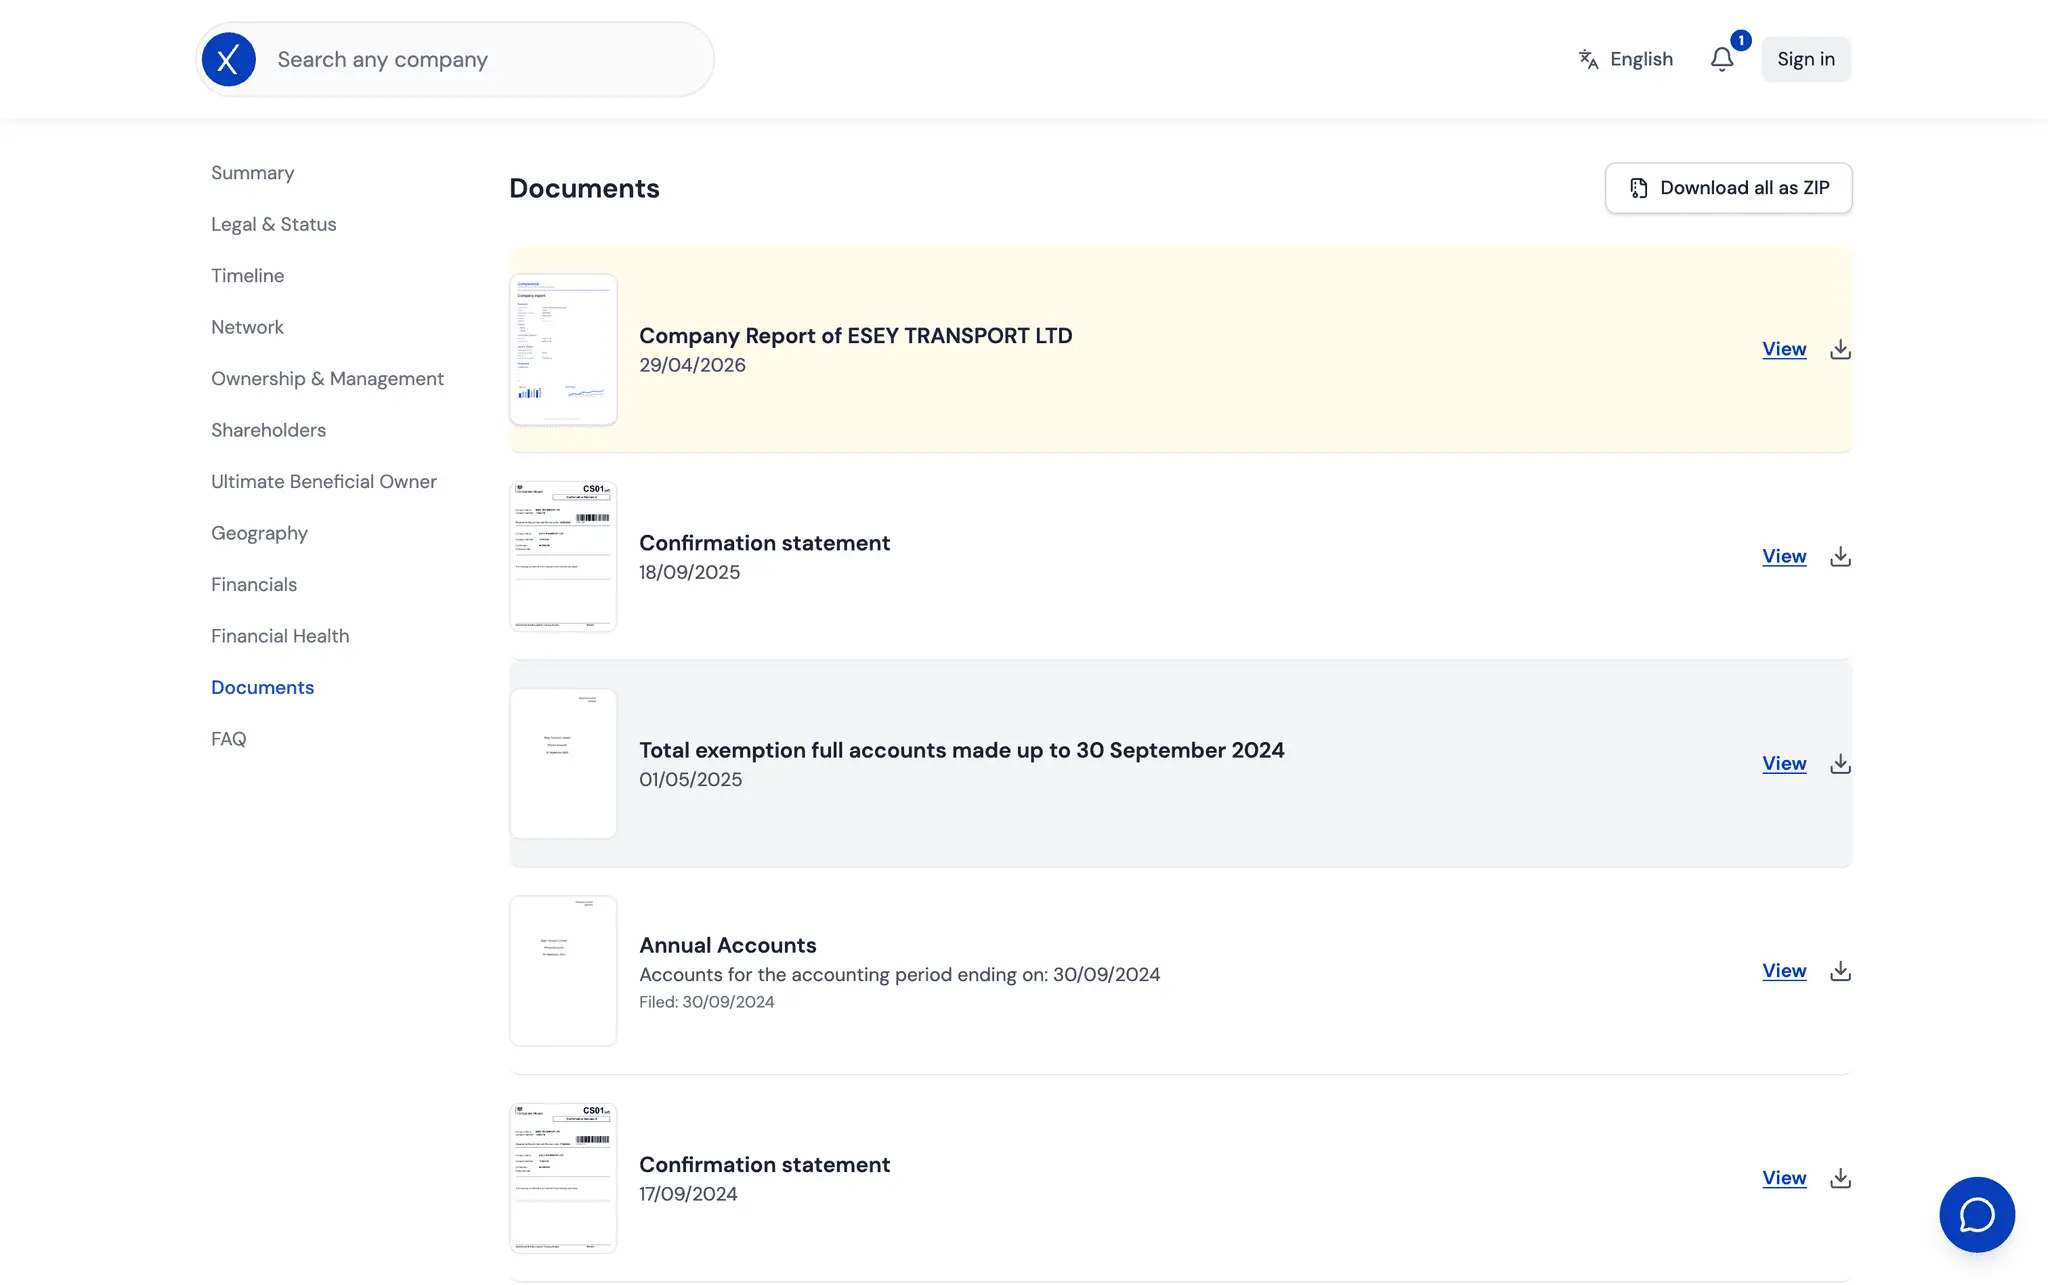2048x1285 pixels.
Task: Select Ownership & Management
Action: (x=327, y=379)
